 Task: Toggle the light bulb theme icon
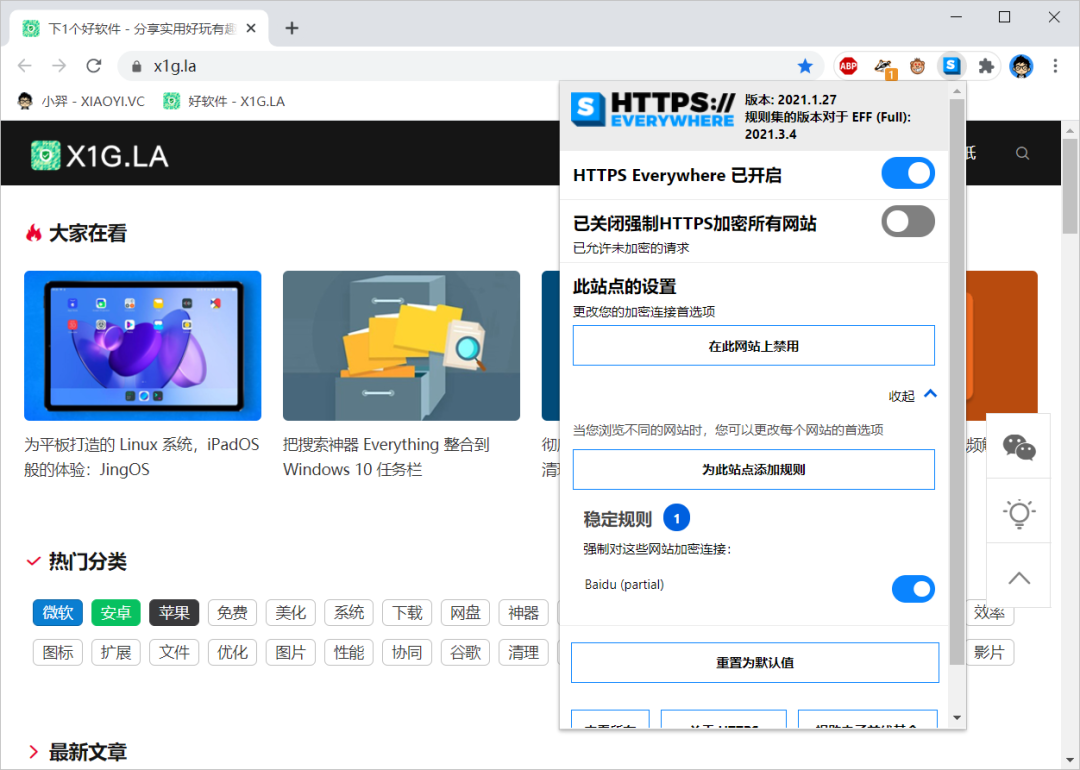tap(1018, 513)
